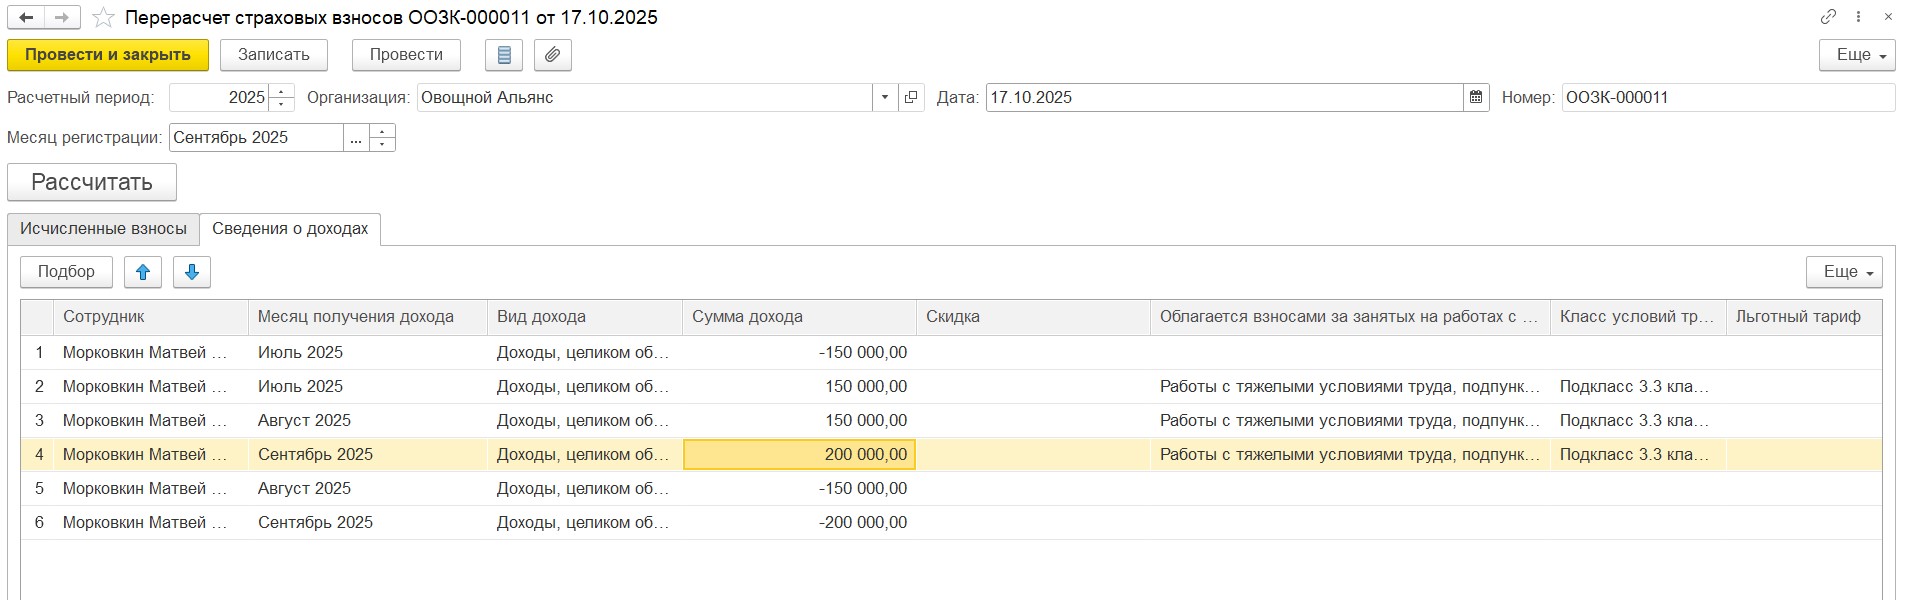The width and height of the screenshot is (1907, 600).
Task: Open calendar picker for date field
Action: coord(1476,98)
